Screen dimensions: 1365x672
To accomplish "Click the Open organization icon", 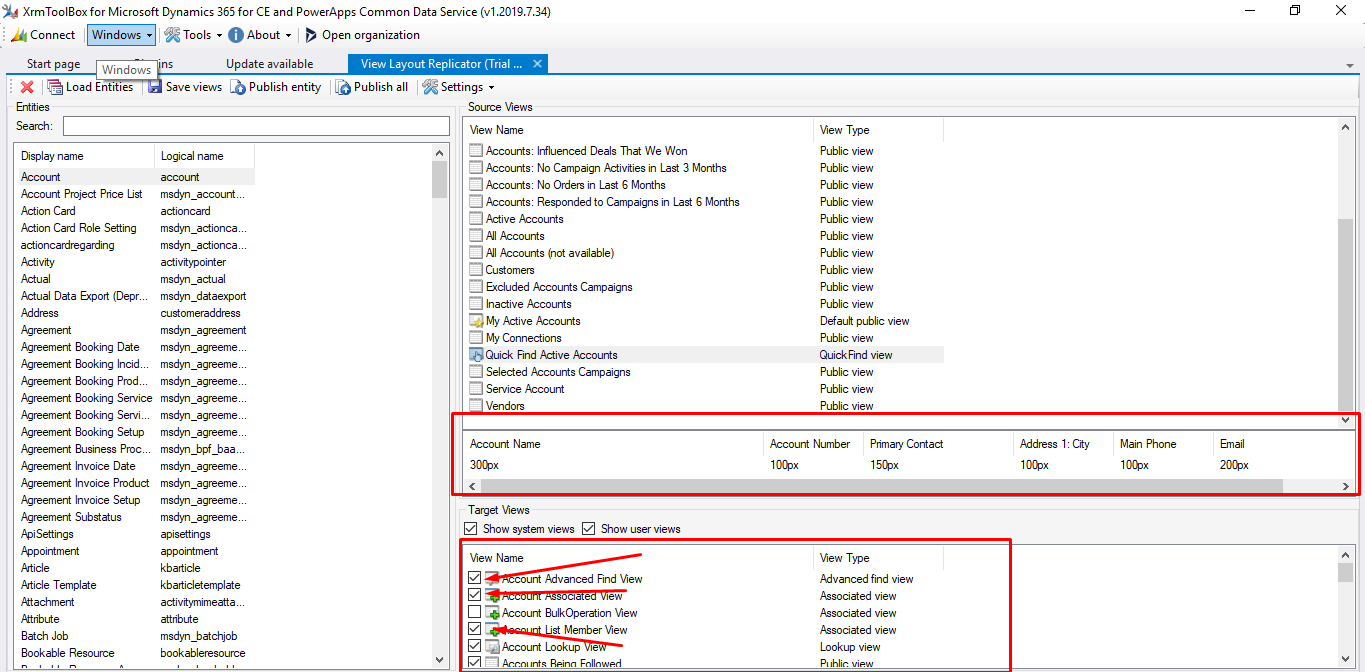I will [x=311, y=35].
